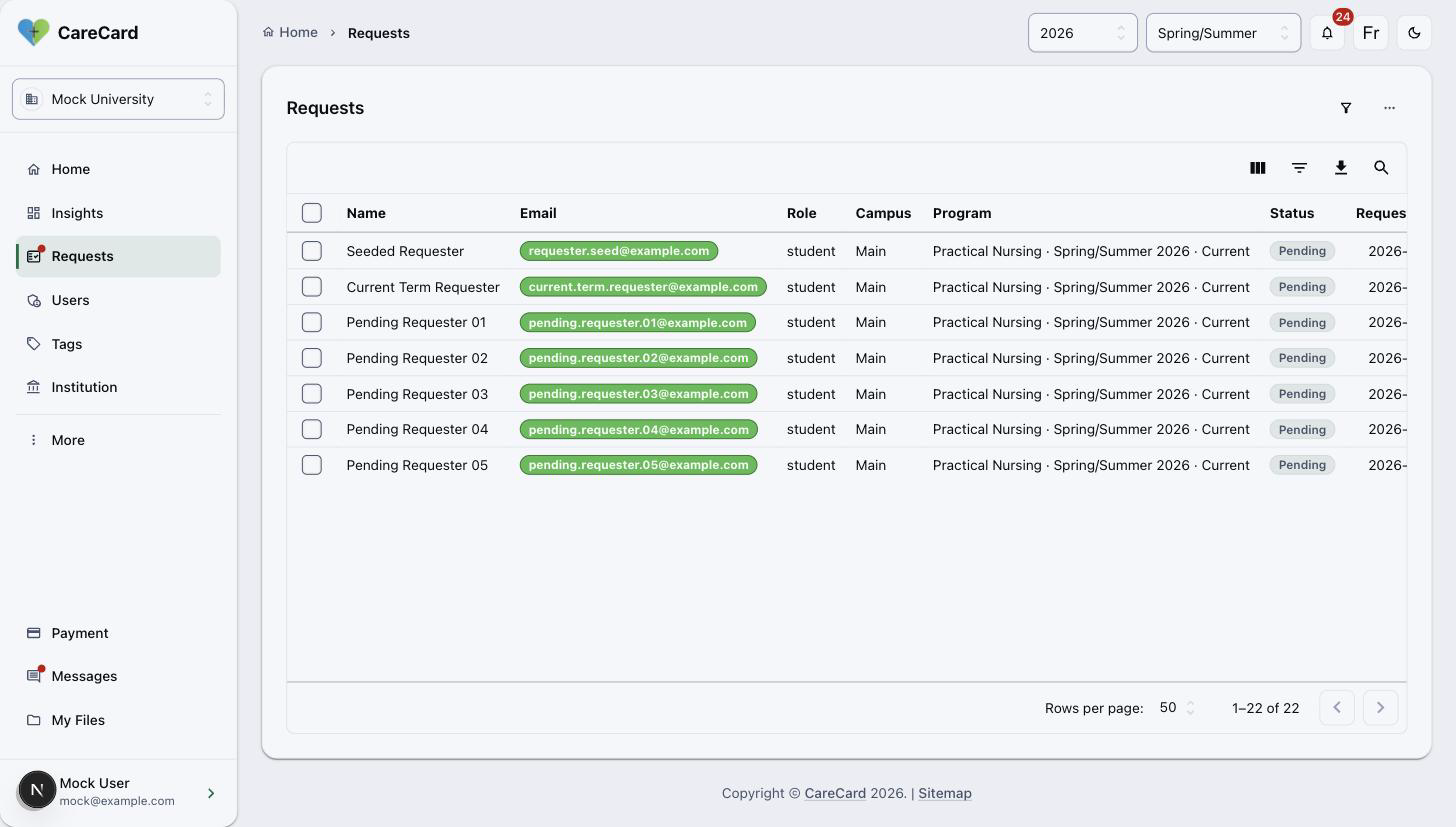Sort by the Name column header

(366, 213)
